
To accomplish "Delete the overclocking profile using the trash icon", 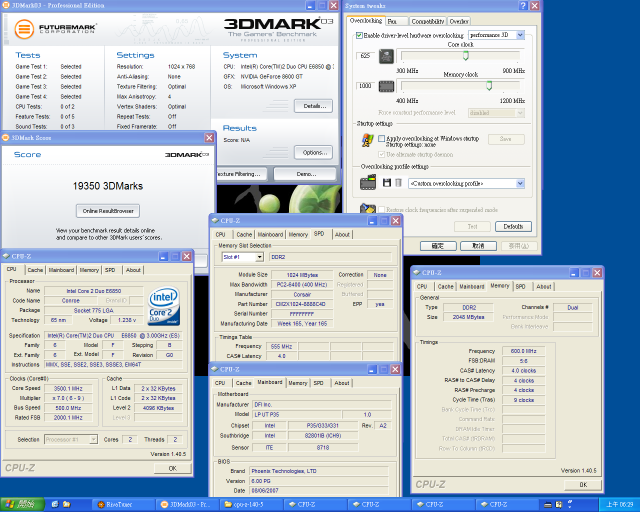I will 398,183.
